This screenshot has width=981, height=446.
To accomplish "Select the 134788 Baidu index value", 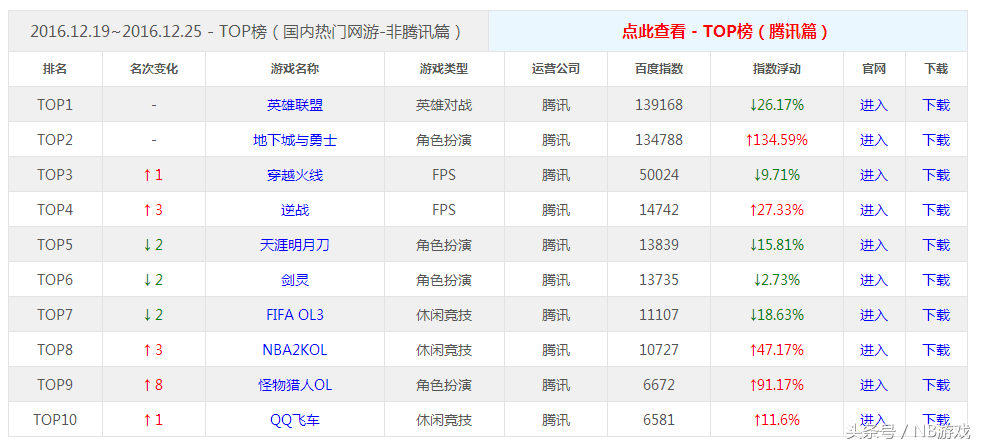I will [x=659, y=140].
